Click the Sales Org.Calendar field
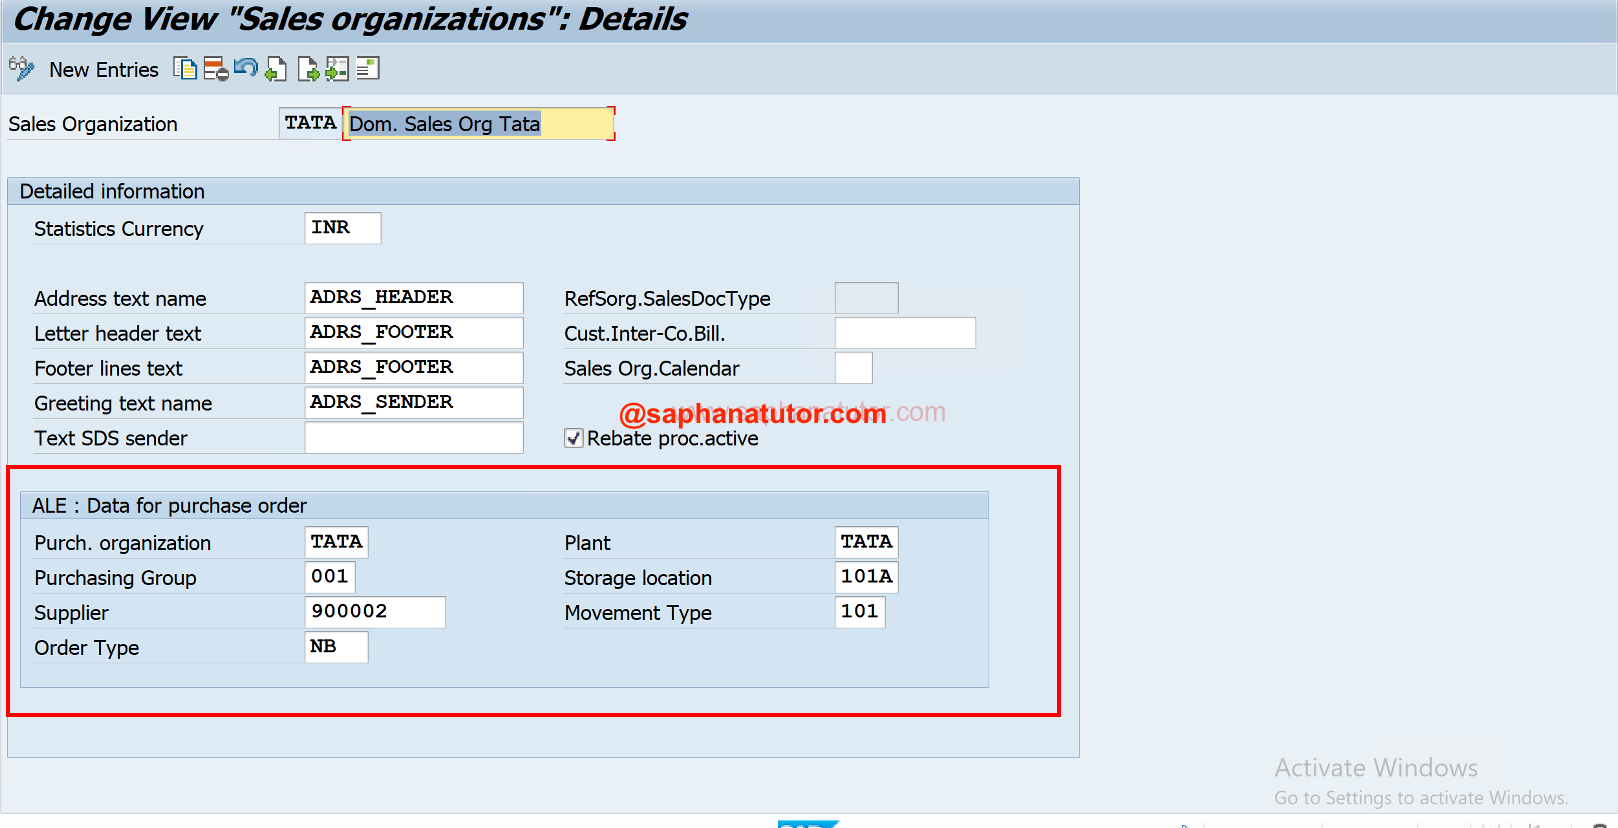Screen dimensions: 1618x828 853,368
